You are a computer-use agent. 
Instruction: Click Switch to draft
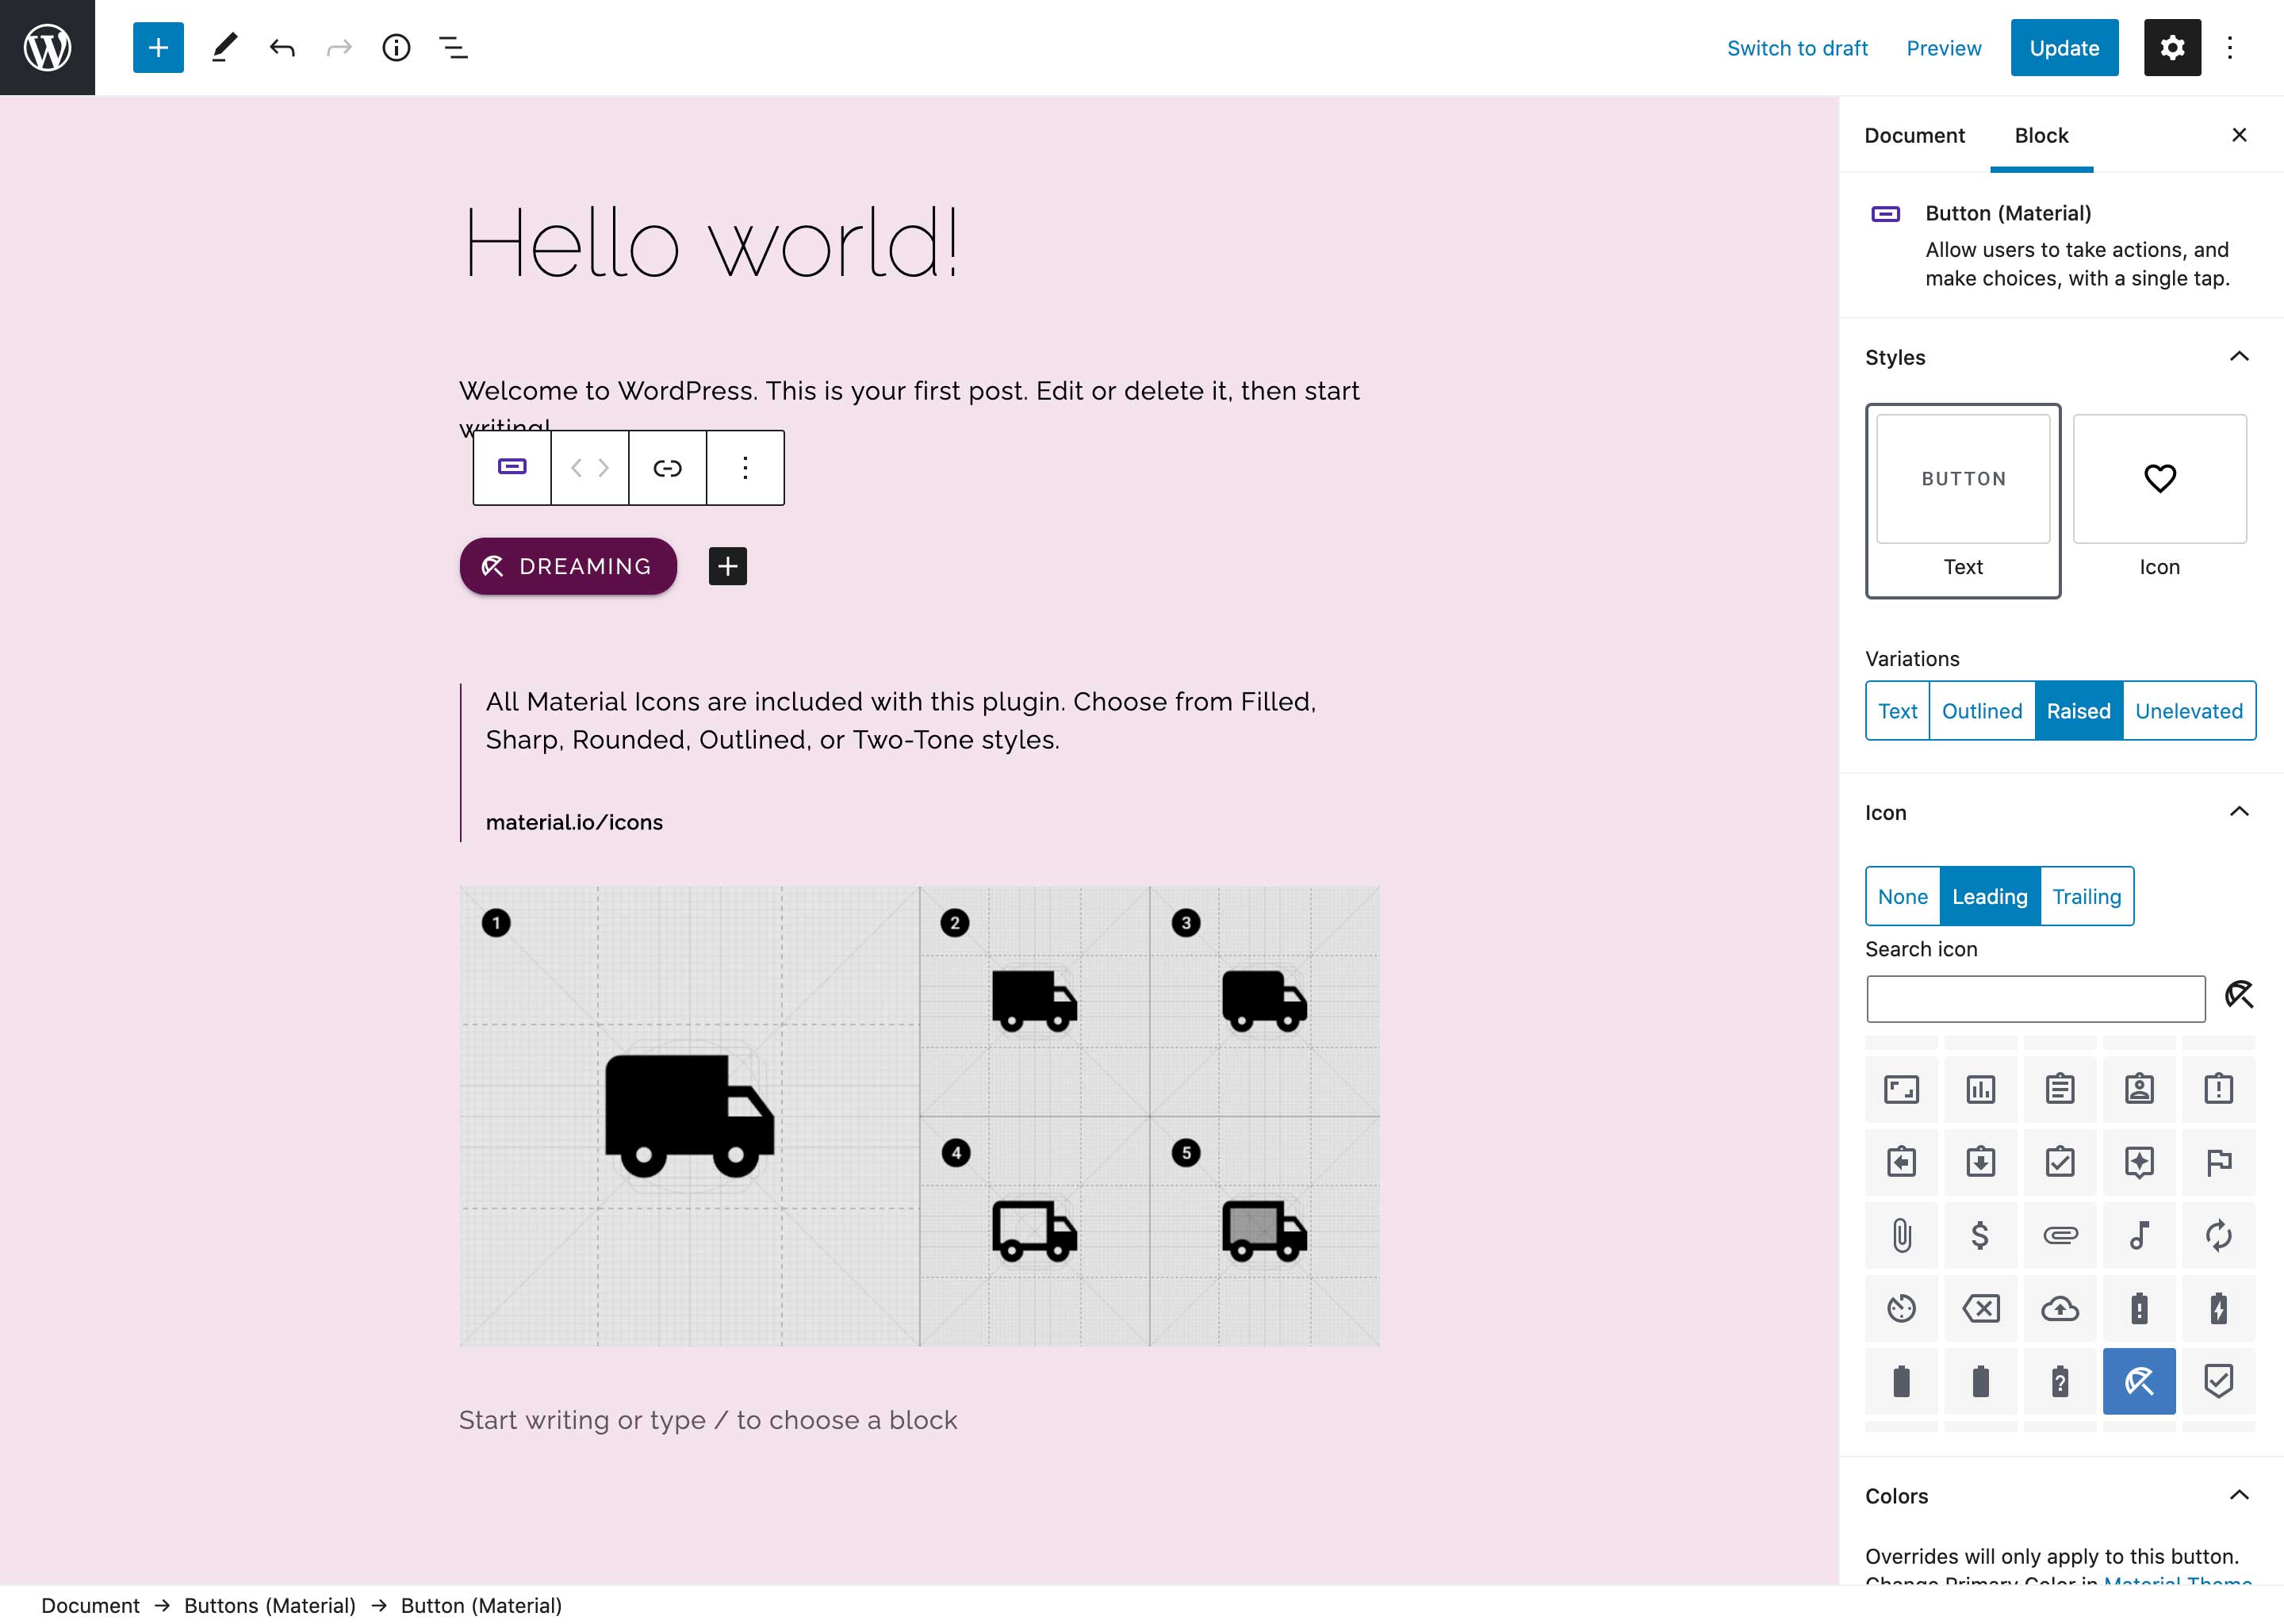pyautogui.click(x=1797, y=48)
